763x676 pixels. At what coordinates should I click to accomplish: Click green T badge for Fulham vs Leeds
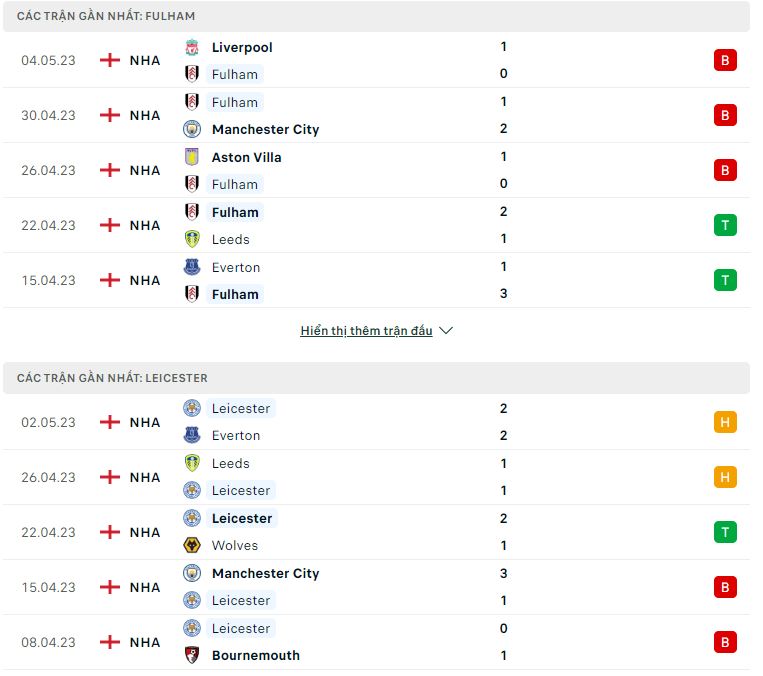[x=725, y=225]
